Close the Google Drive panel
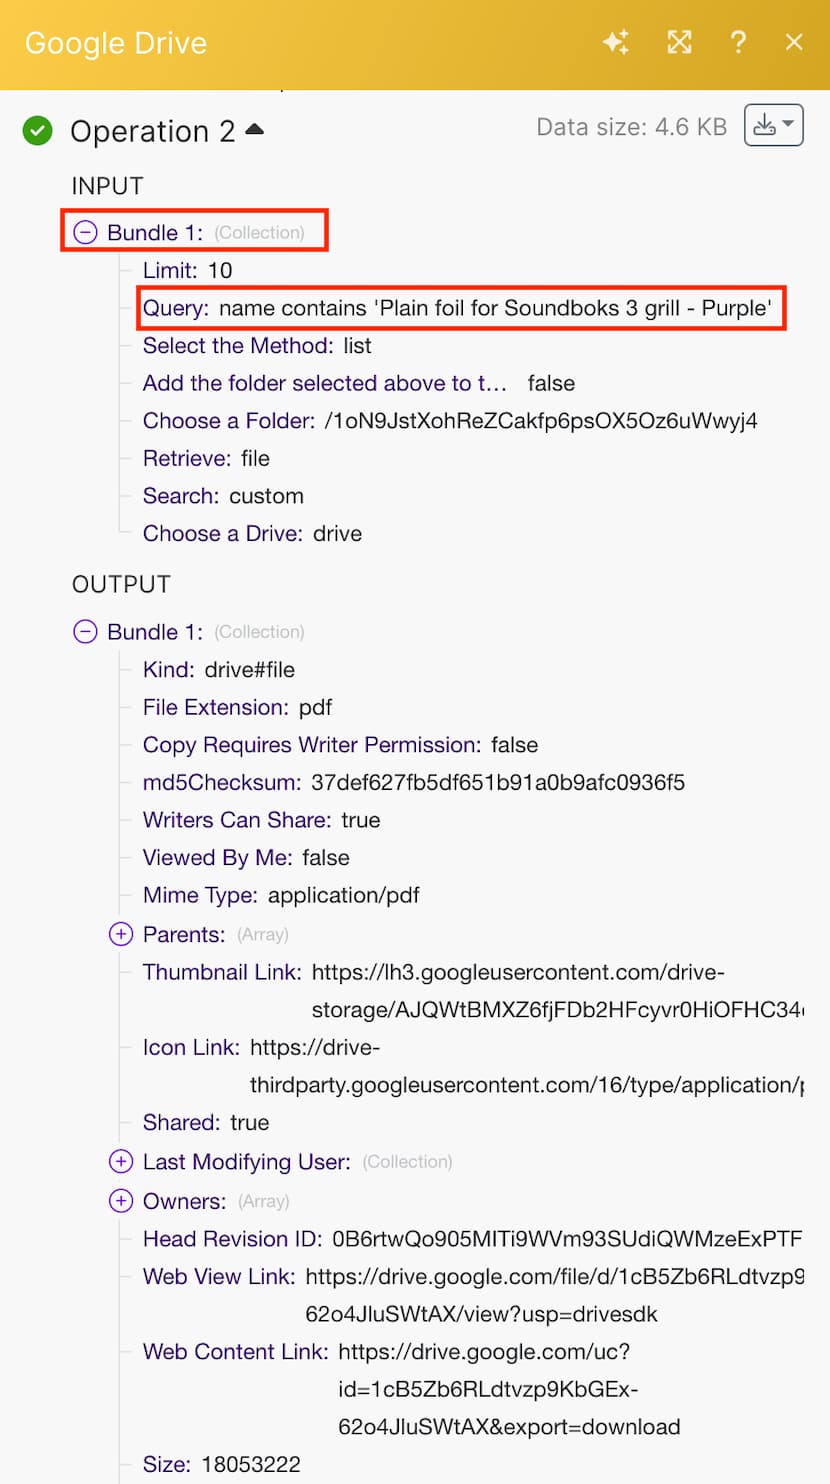Image resolution: width=830 pixels, height=1484 pixels. click(x=794, y=42)
